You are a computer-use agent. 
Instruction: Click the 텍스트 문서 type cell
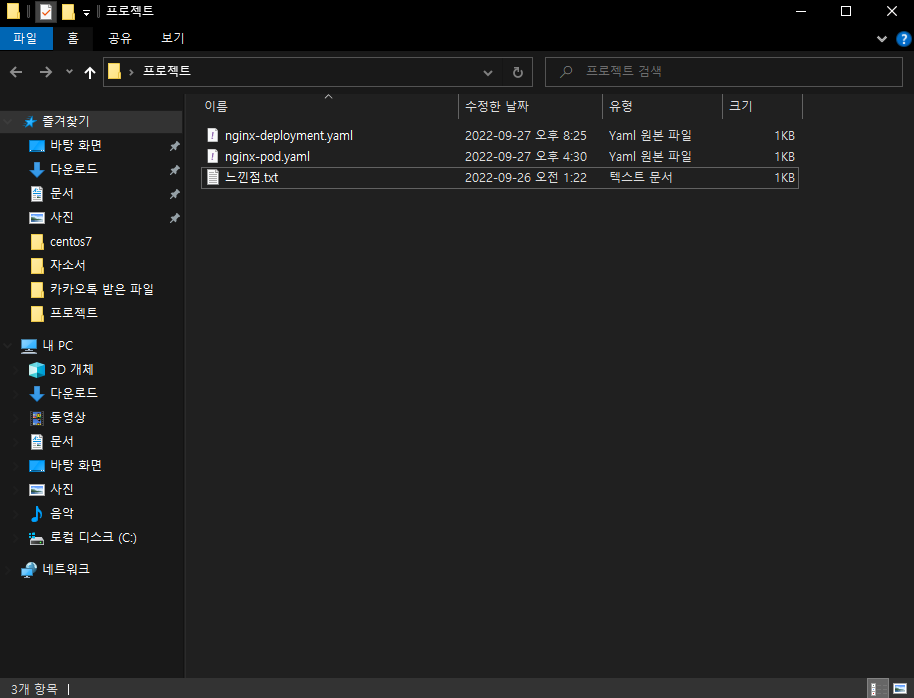pos(641,177)
